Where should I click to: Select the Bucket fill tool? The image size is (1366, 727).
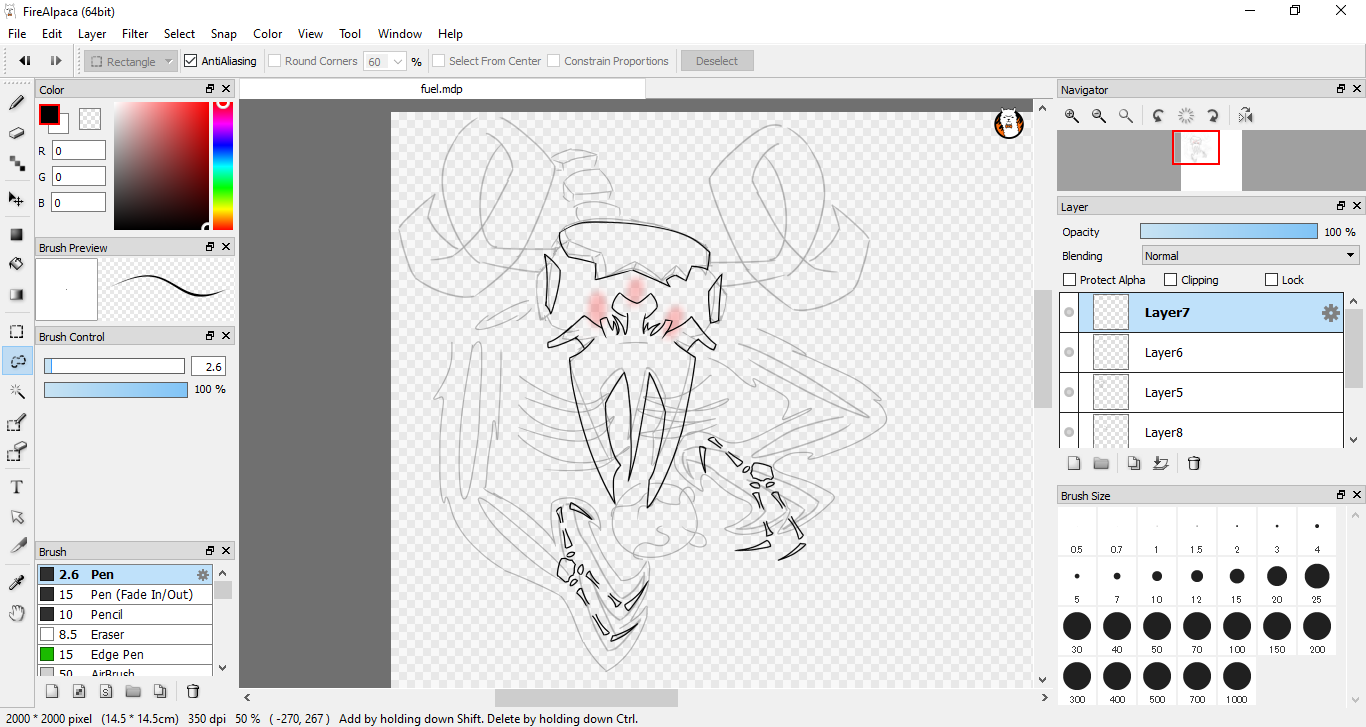[x=16, y=264]
